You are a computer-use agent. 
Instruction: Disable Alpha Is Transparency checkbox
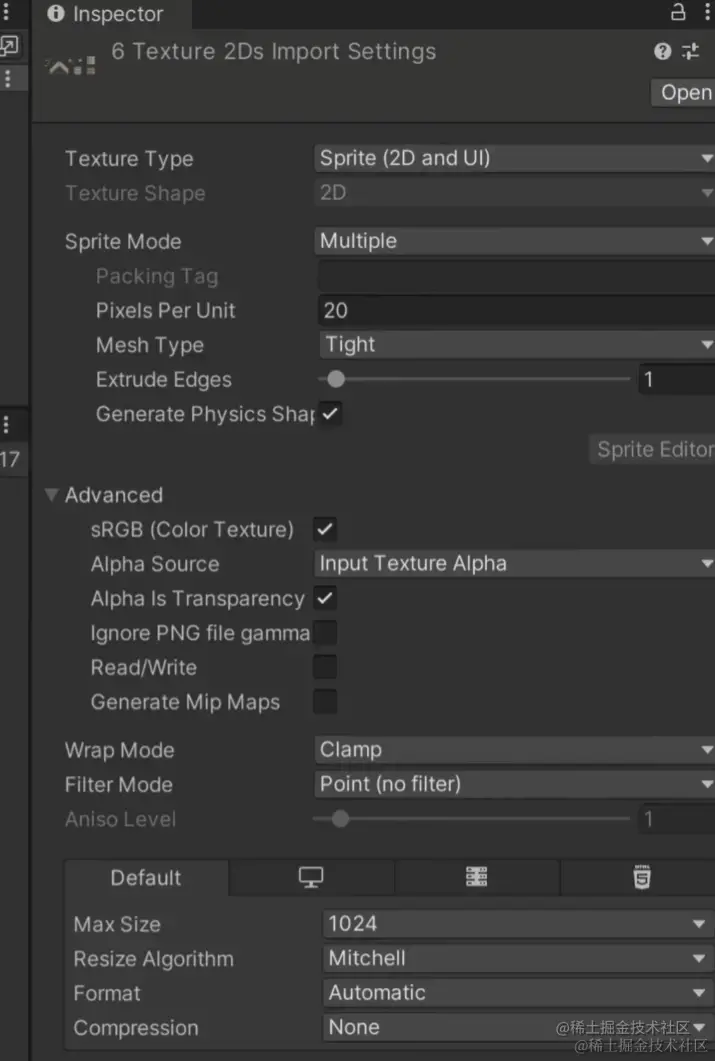[325, 598]
